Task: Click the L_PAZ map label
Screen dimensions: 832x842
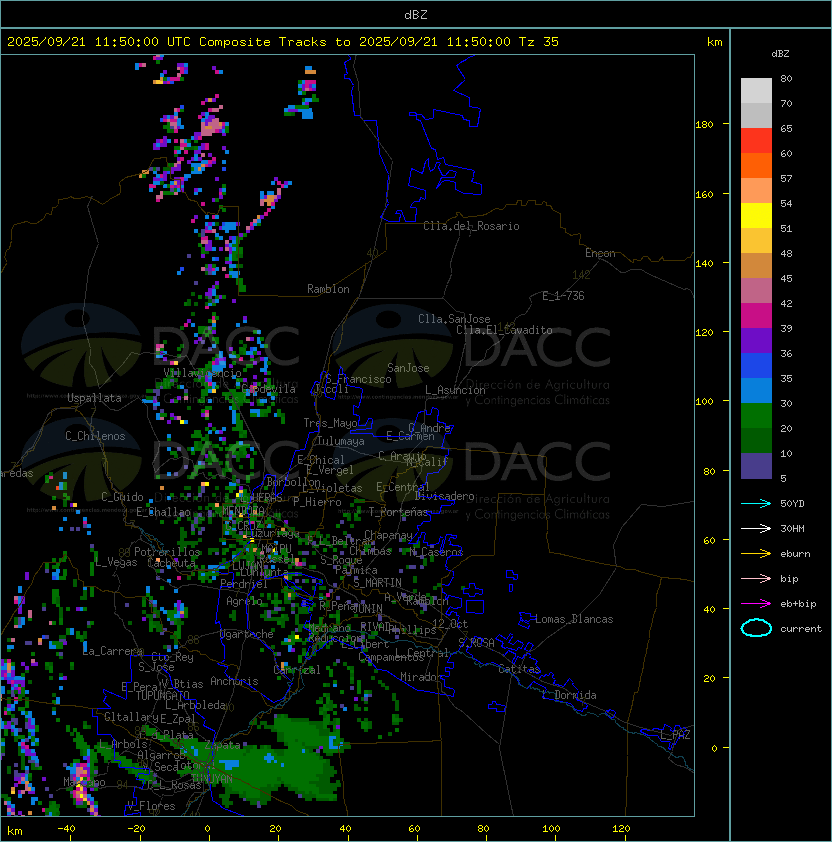Action: (675, 734)
